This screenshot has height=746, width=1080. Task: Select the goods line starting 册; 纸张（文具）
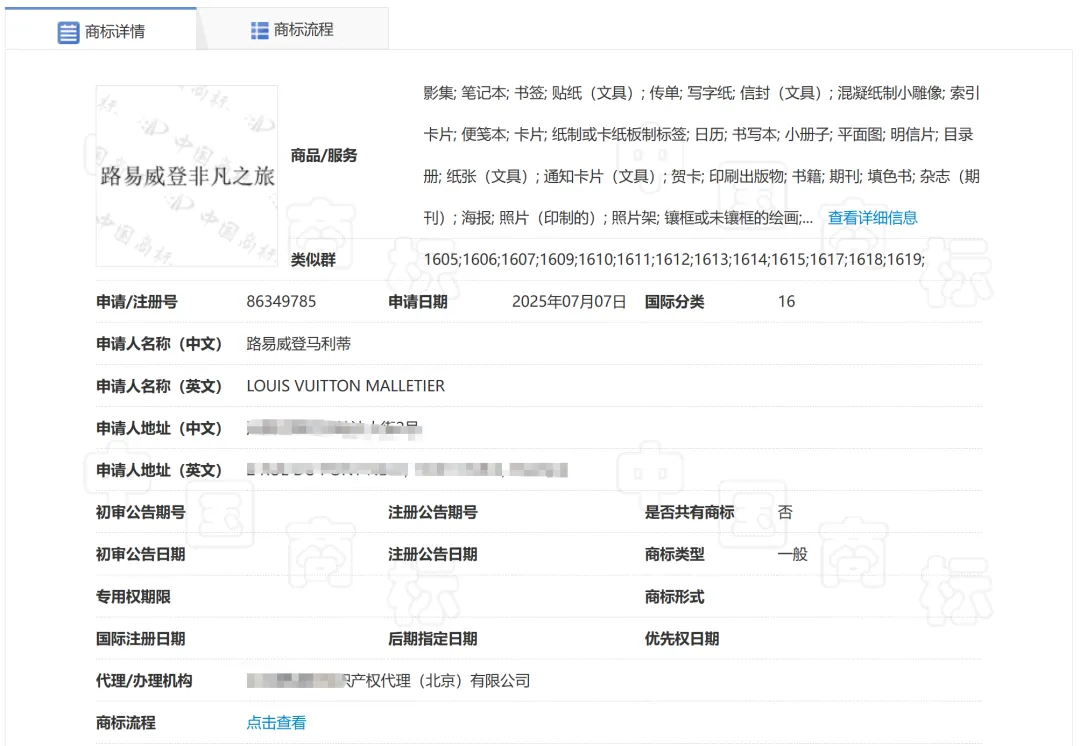[x=701, y=176]
